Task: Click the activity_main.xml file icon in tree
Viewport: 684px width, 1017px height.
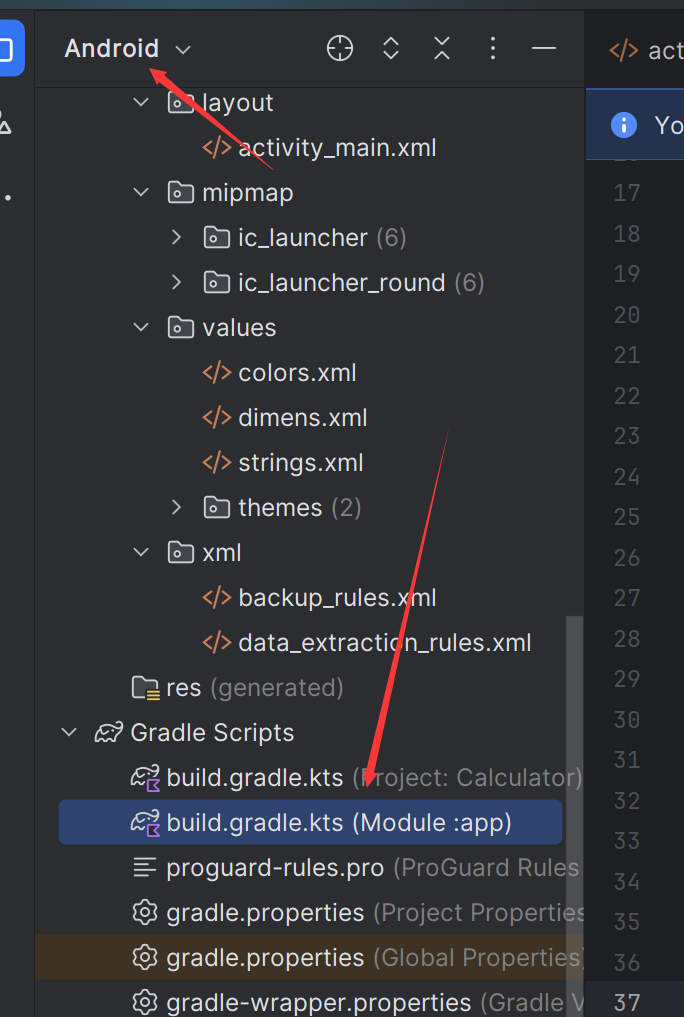Action: point(217,148)
